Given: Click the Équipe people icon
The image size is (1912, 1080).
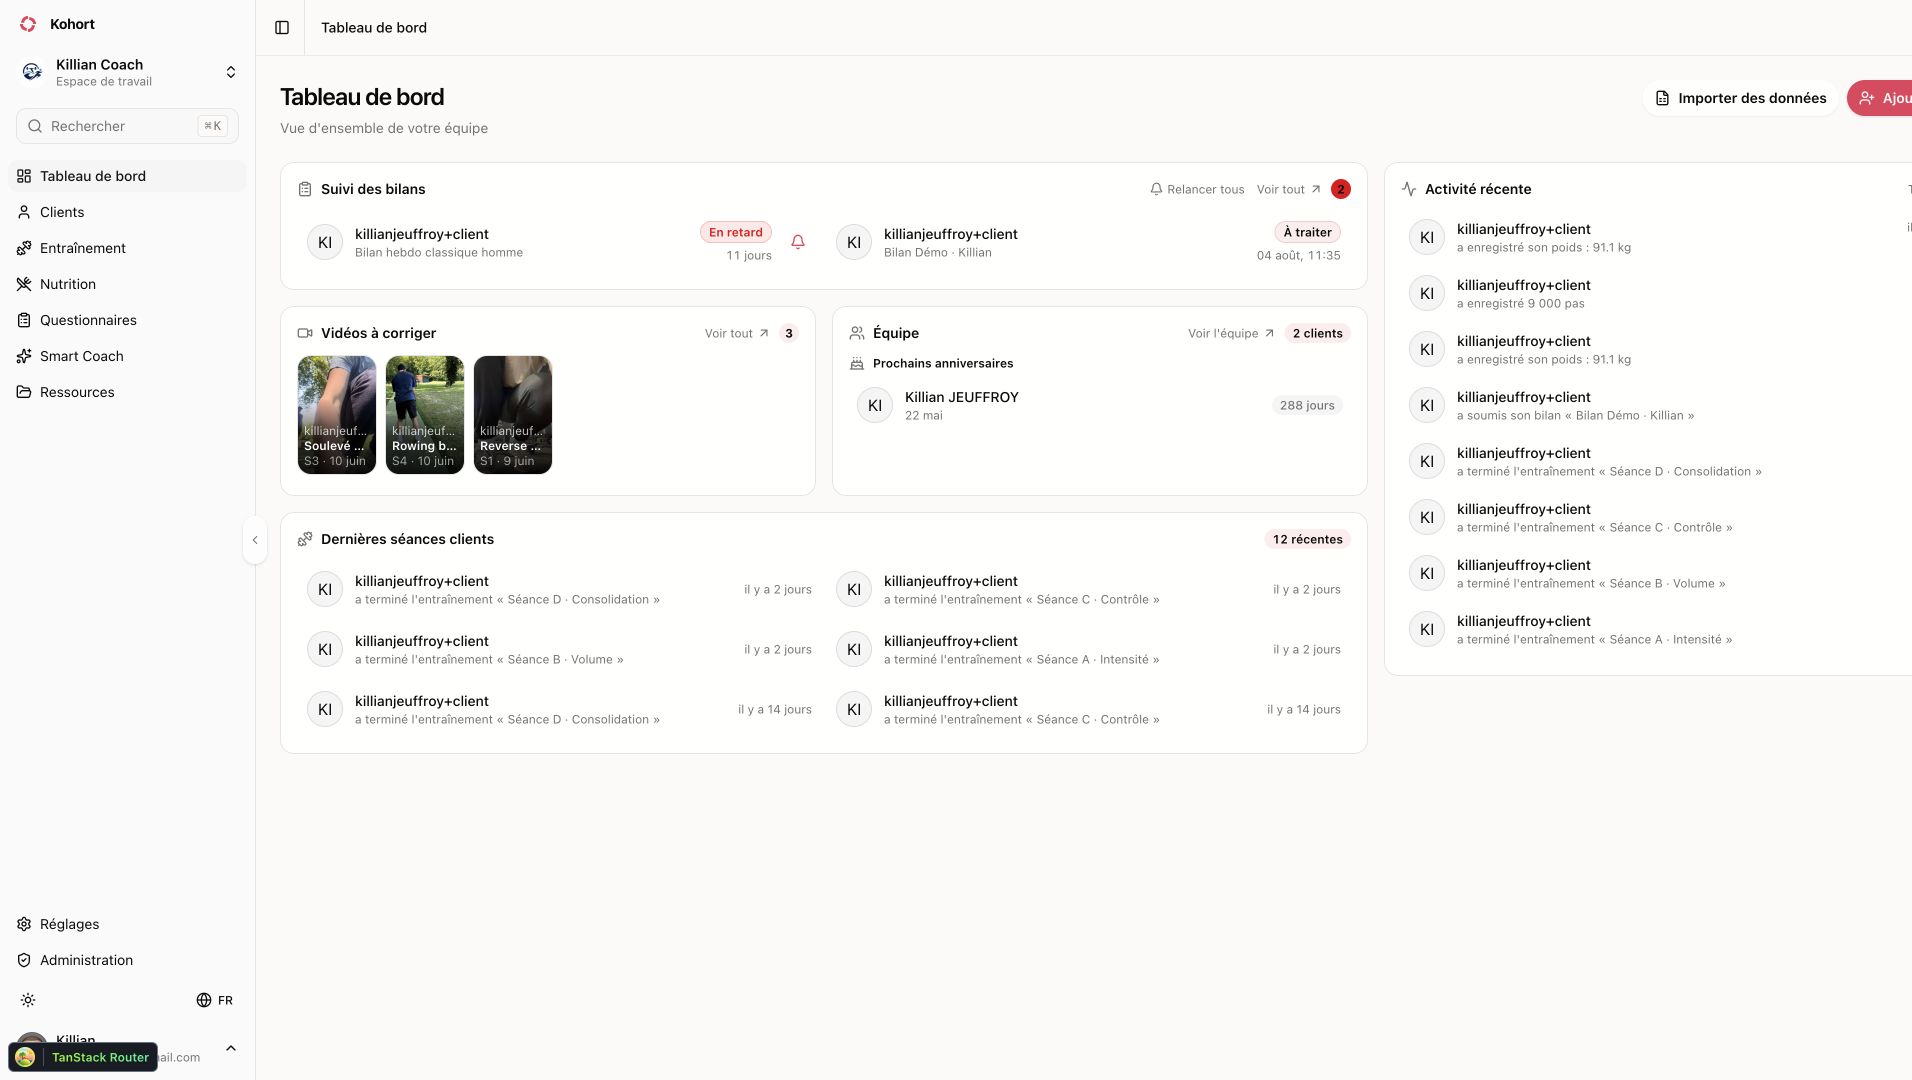Looking at the screenshot, I should click(857, 333).
